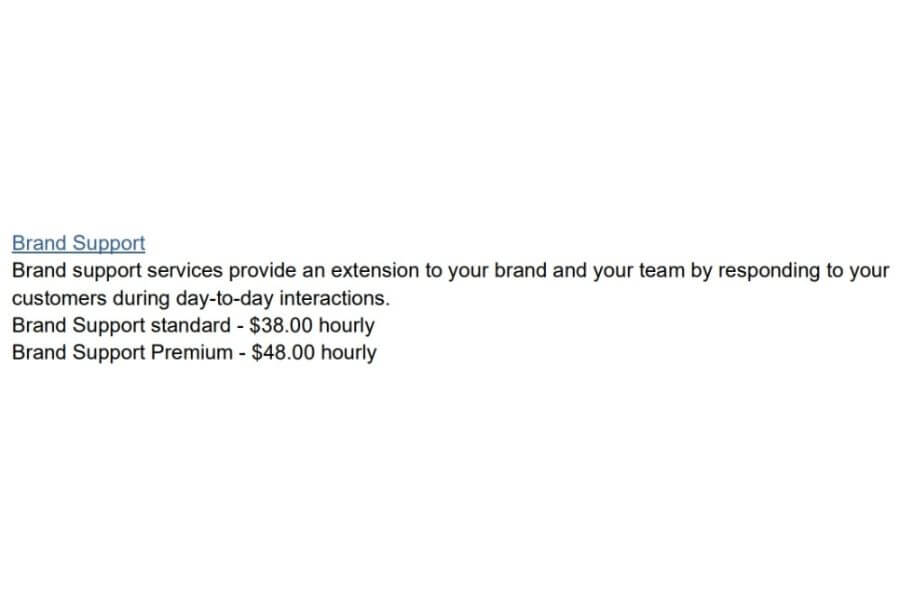The width and height of the screenshot is (900, 600).
Task: Click the word "Premium" in the pricing line
Action: click(191, 353)
